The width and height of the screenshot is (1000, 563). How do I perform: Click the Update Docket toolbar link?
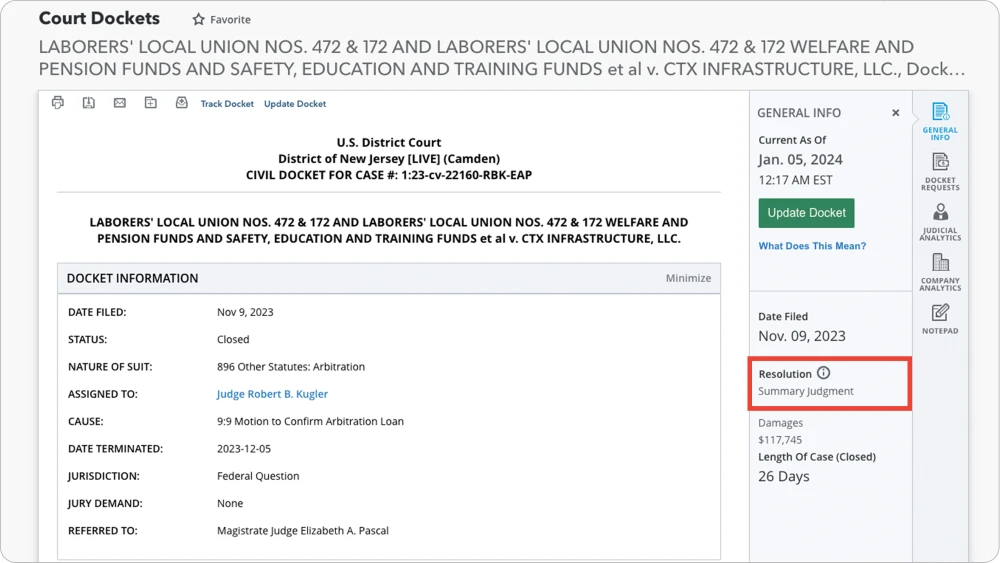click(x=295, y=104)
